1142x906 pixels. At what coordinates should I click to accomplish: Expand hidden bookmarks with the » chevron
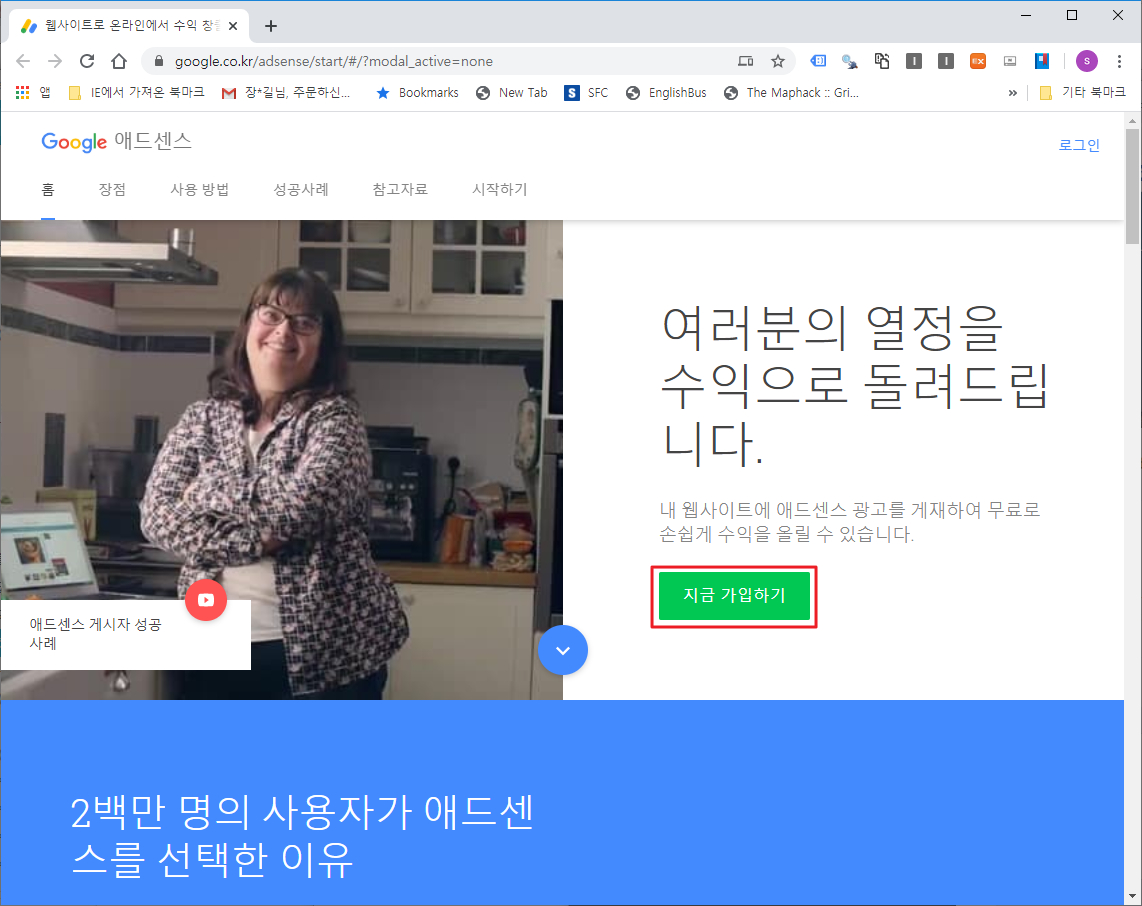coord(1012,92)
